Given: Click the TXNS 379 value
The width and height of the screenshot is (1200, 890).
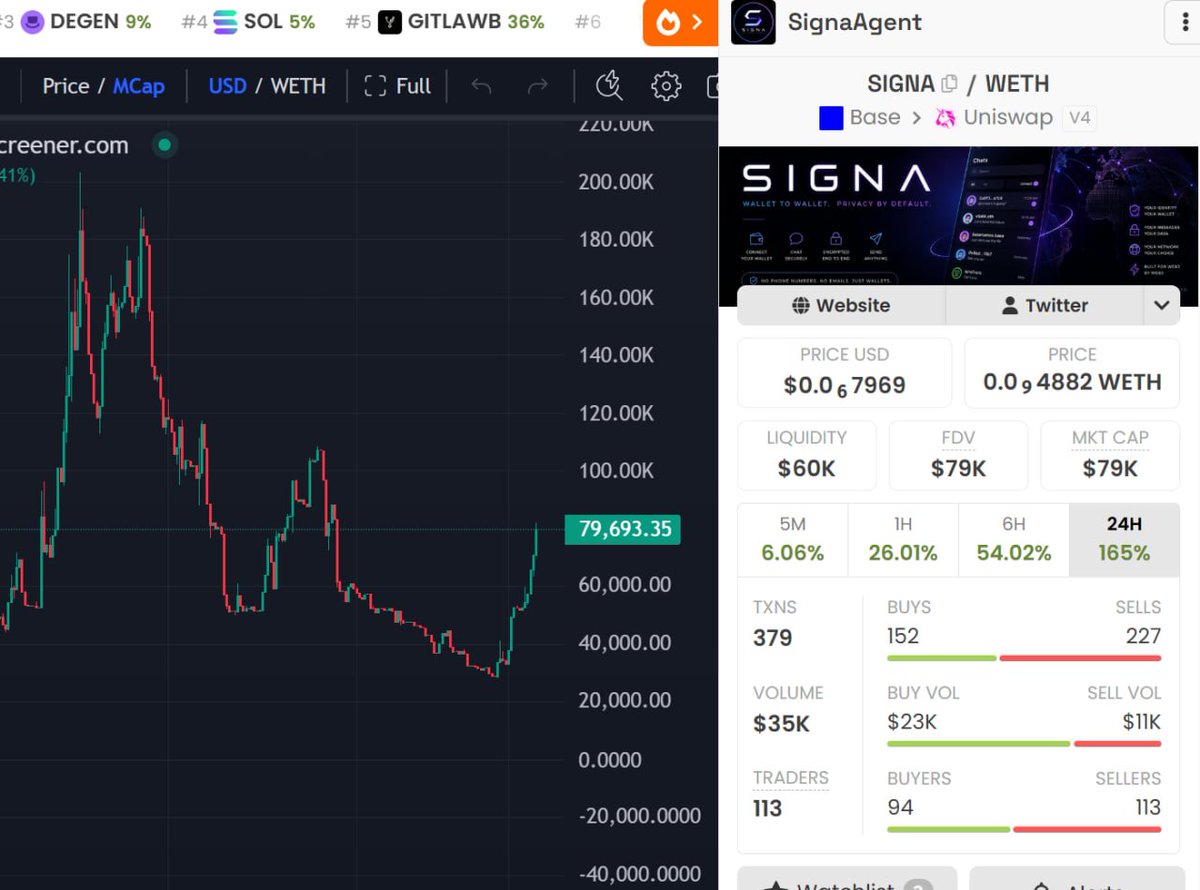Looking at the screenshot, I should coord(773,638).
